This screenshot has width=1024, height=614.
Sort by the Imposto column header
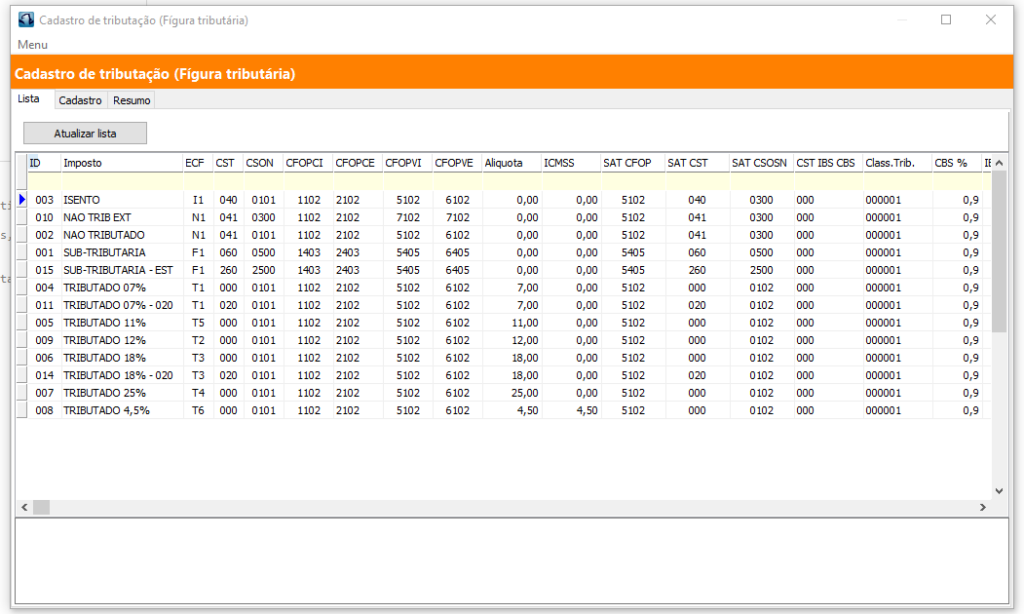tap(120, 163)
